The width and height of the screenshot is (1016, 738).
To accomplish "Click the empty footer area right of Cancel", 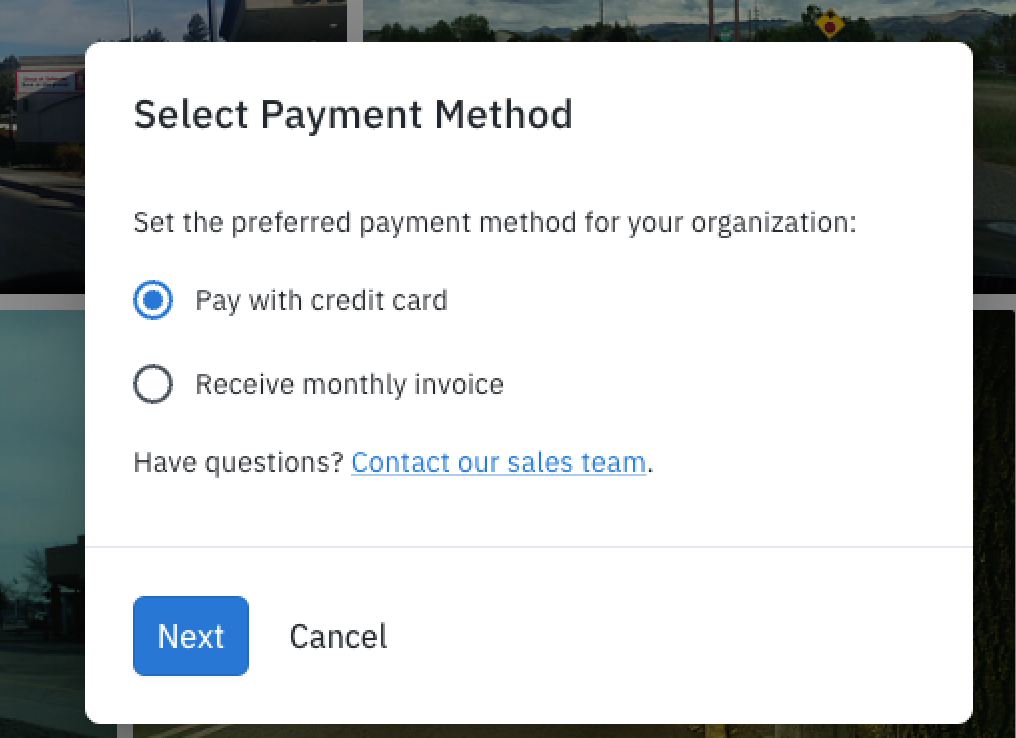I will [x=680, y=636].
